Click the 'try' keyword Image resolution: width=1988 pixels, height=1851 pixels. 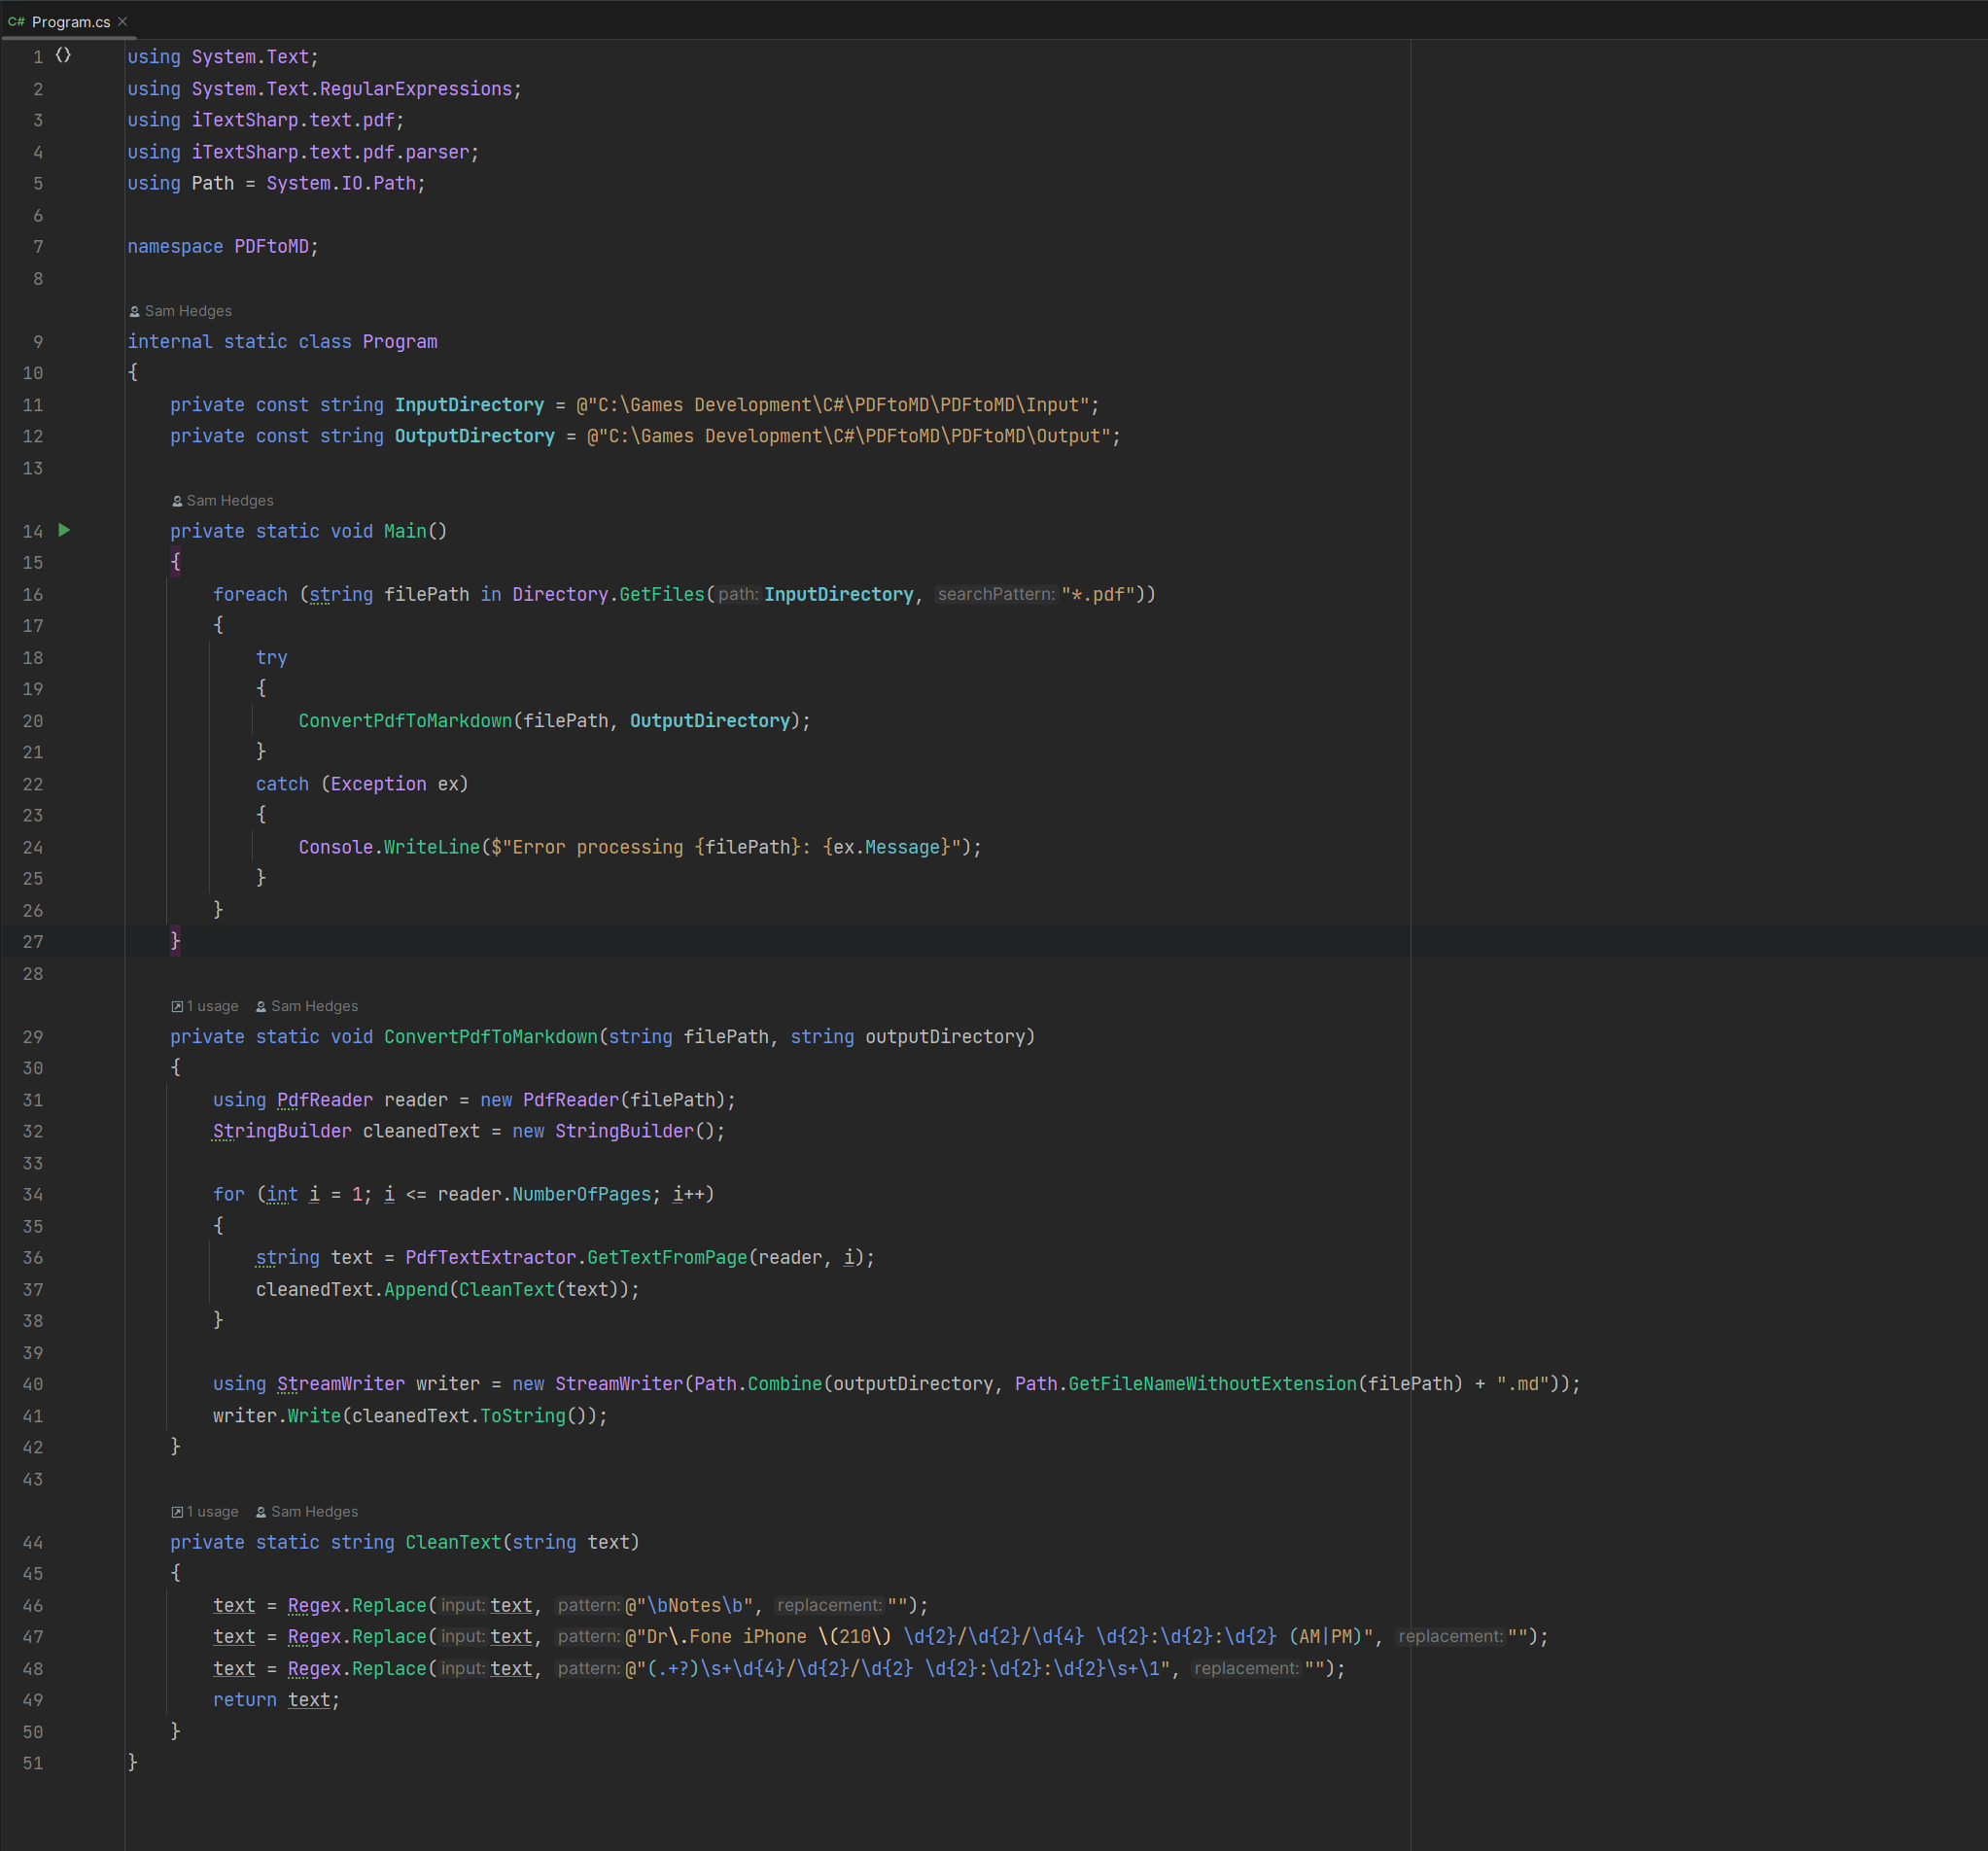[271, 658]
